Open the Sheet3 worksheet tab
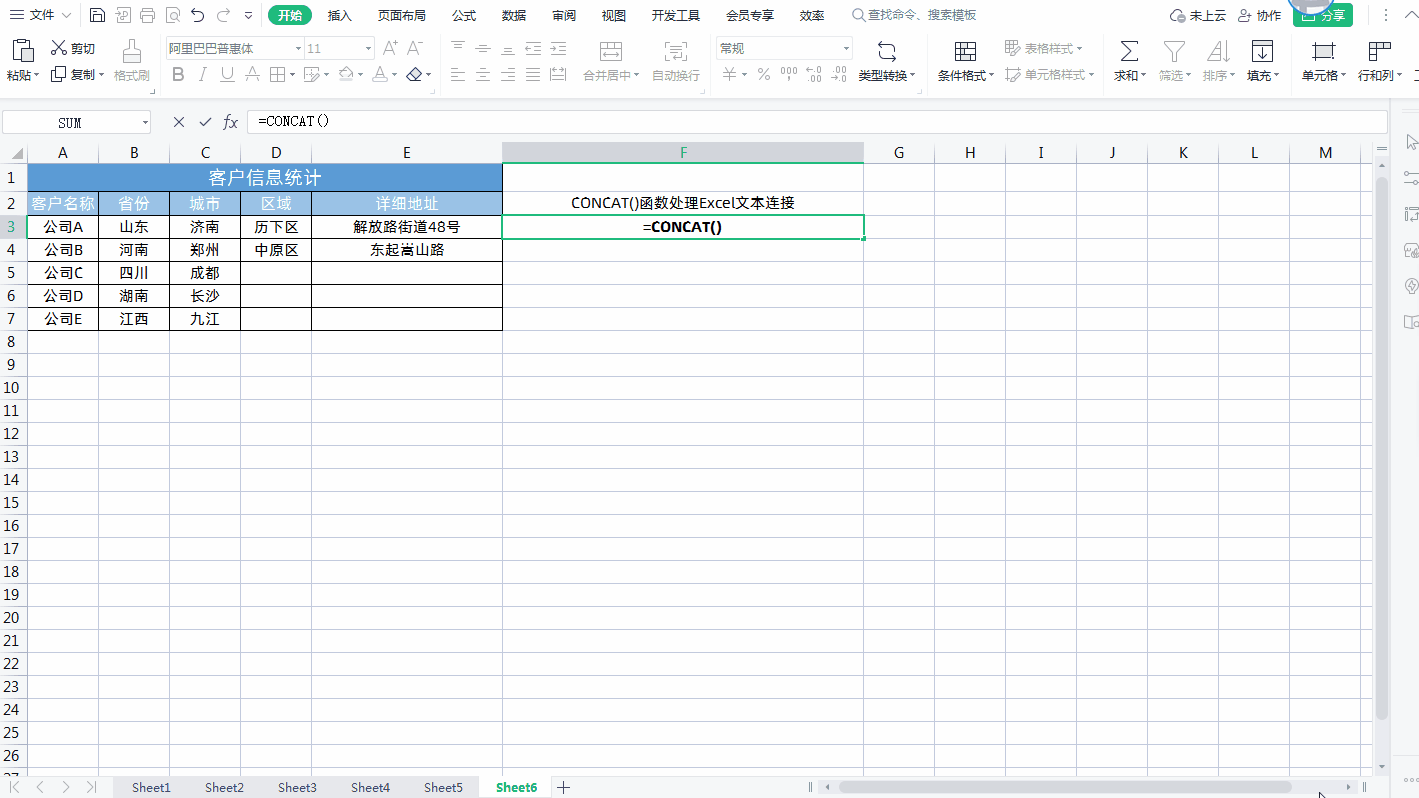The height and width of the screenshot is (798, 1419). (x=297, y=787)
